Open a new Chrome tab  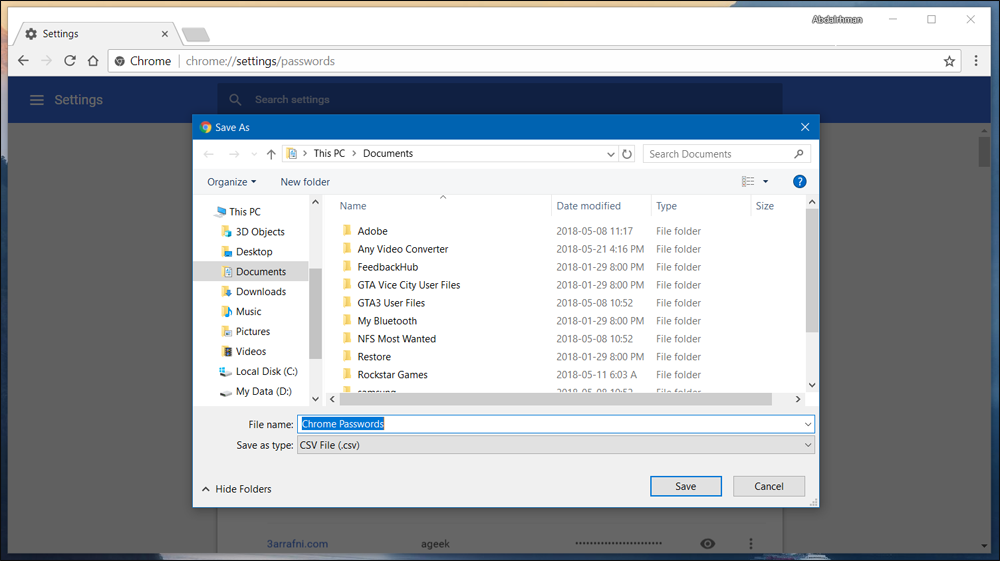click(x=195, y=34)
